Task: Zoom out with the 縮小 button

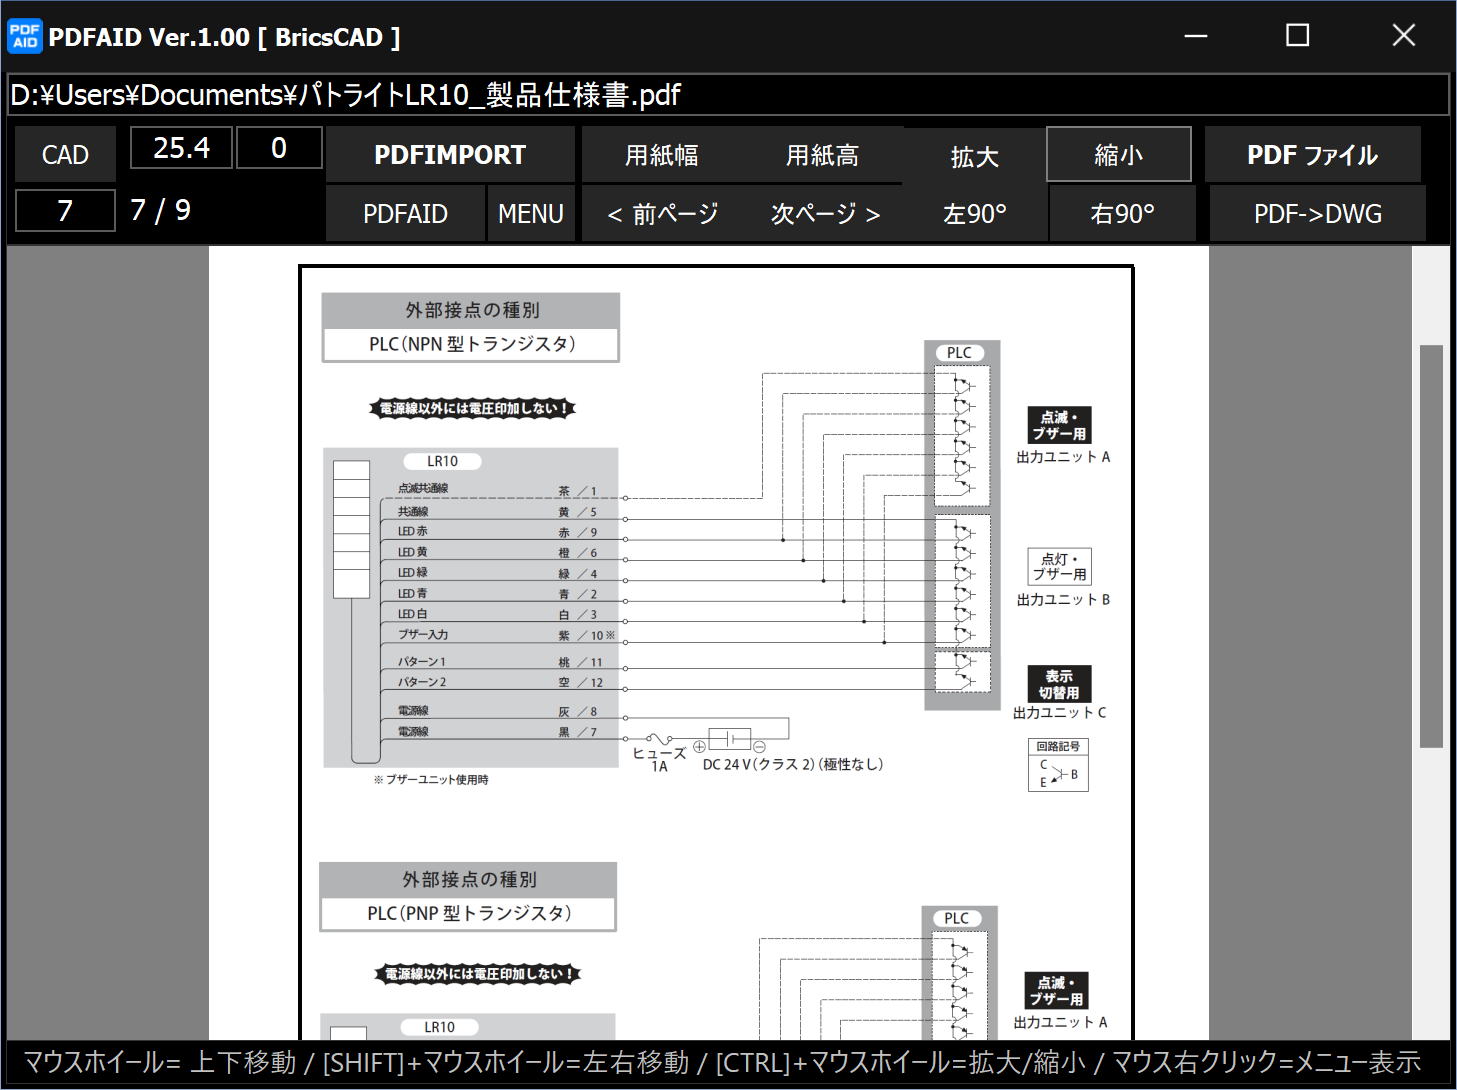Action: (1119, 155)
